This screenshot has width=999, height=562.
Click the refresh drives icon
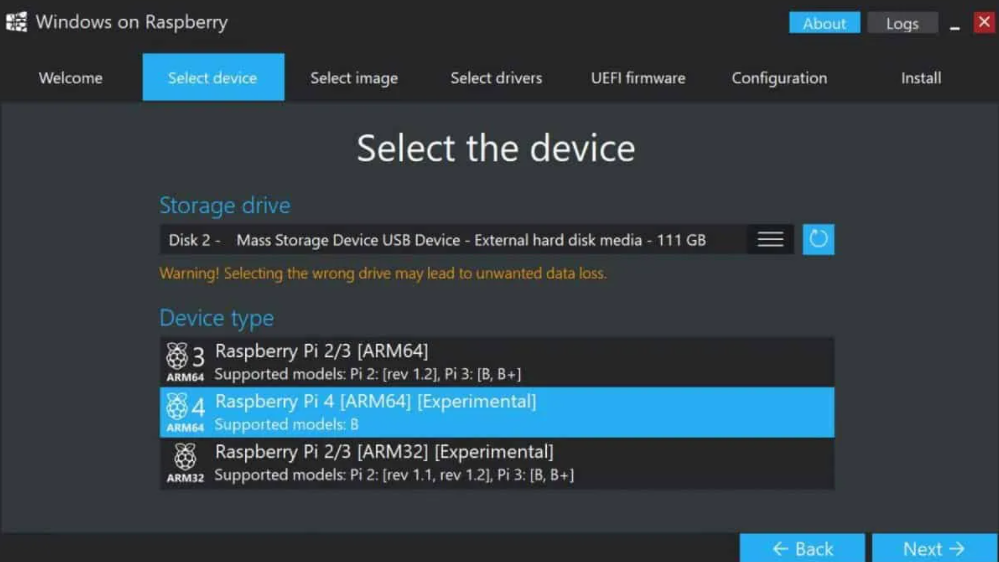click(x=818, y=239)
